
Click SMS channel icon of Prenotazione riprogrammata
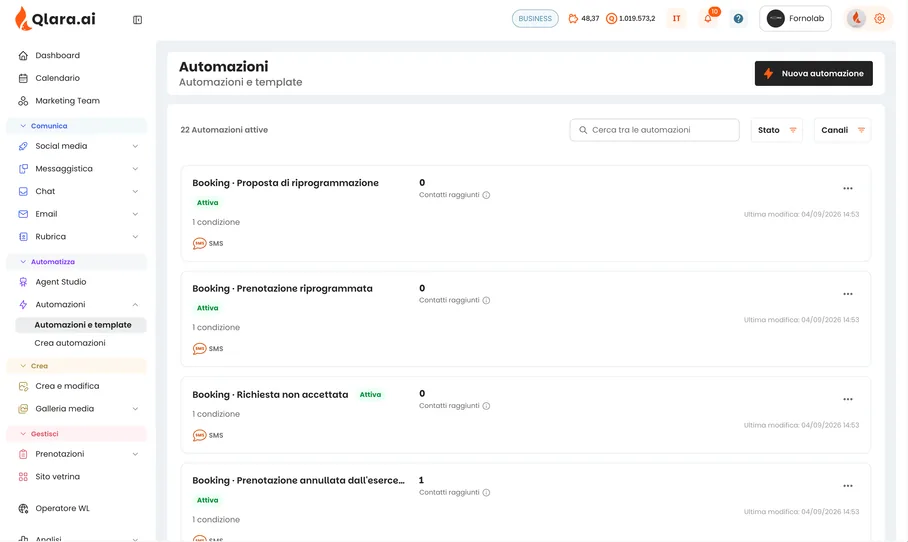coord(199,349)
